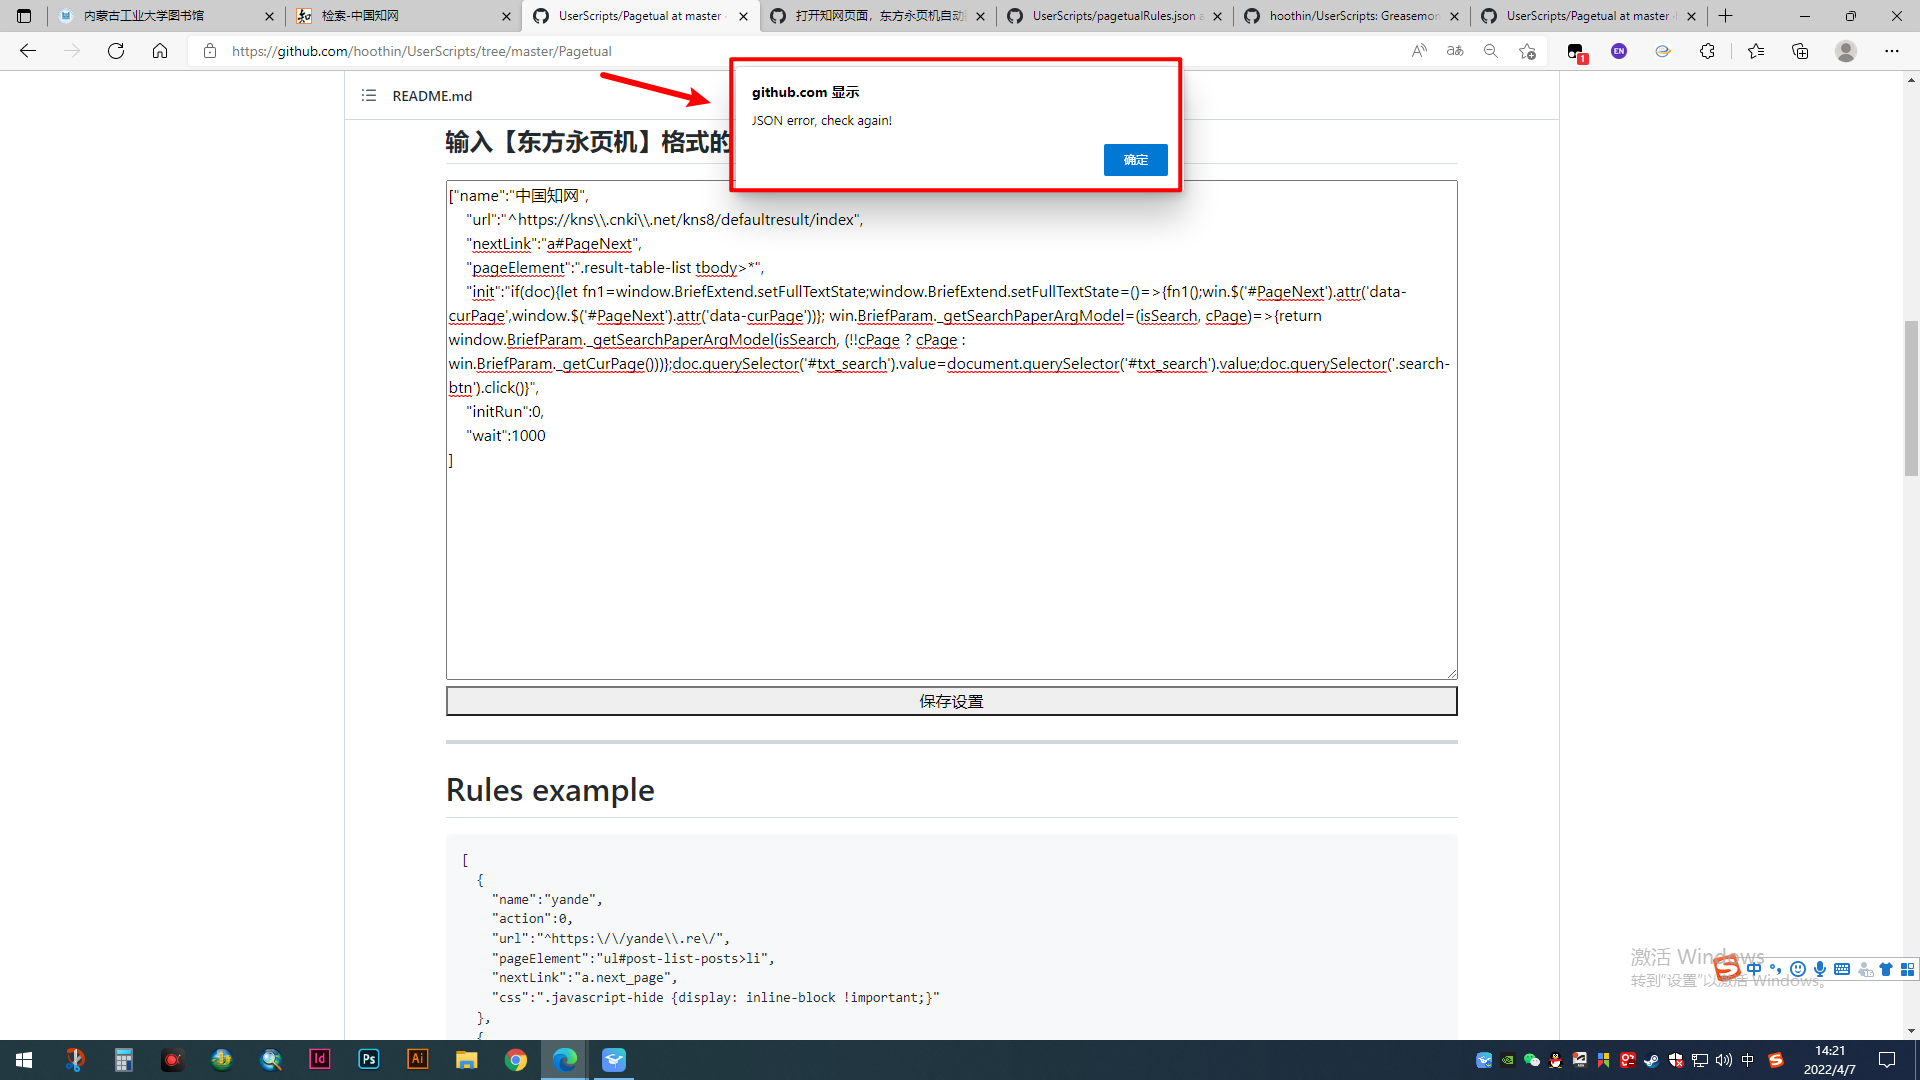Open the README outline list icon
Image resolution: width=1920 pixels, height=1080 pixels.
pos(369,96)
